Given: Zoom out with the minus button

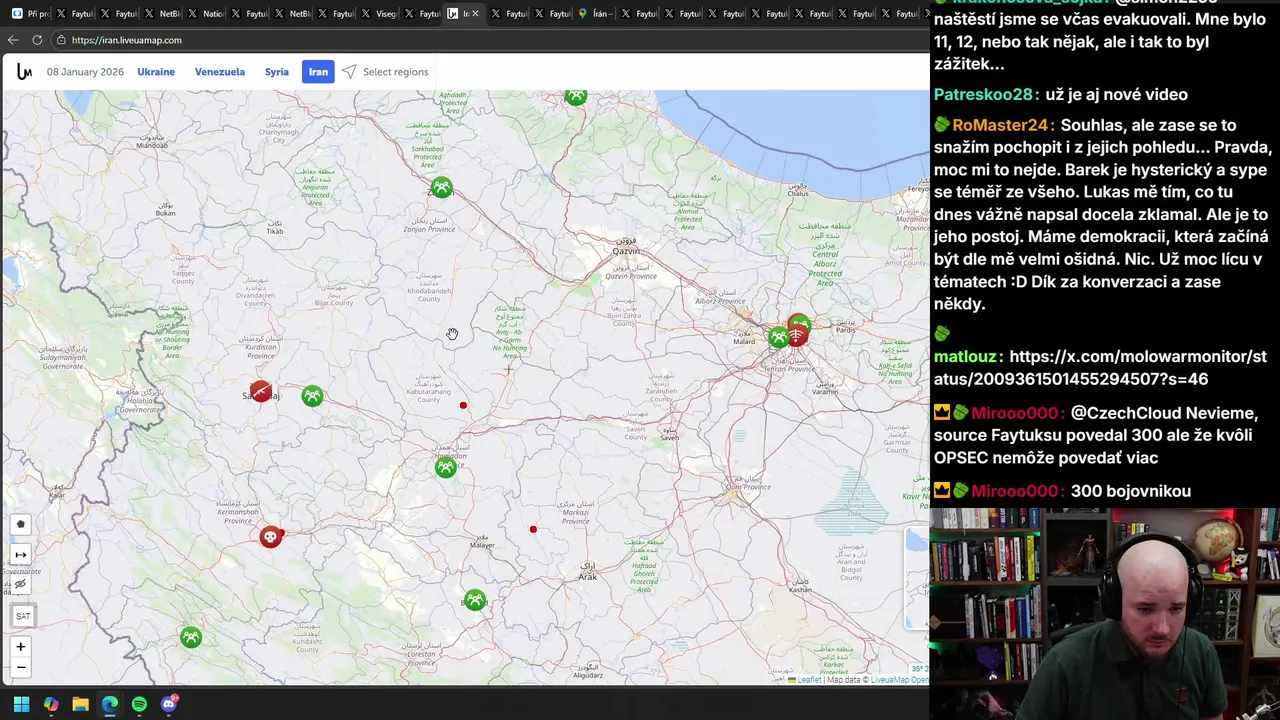Looking at the screenshot, I should pyautogui.click(x=21, y=667).
